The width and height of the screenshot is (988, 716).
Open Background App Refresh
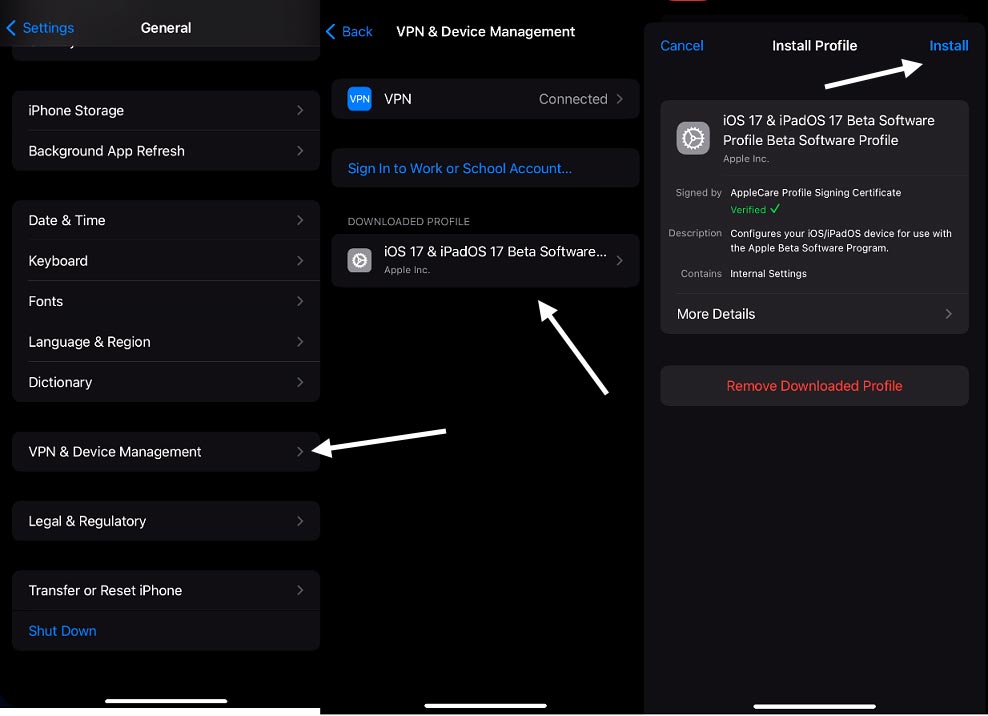(166, 151)
